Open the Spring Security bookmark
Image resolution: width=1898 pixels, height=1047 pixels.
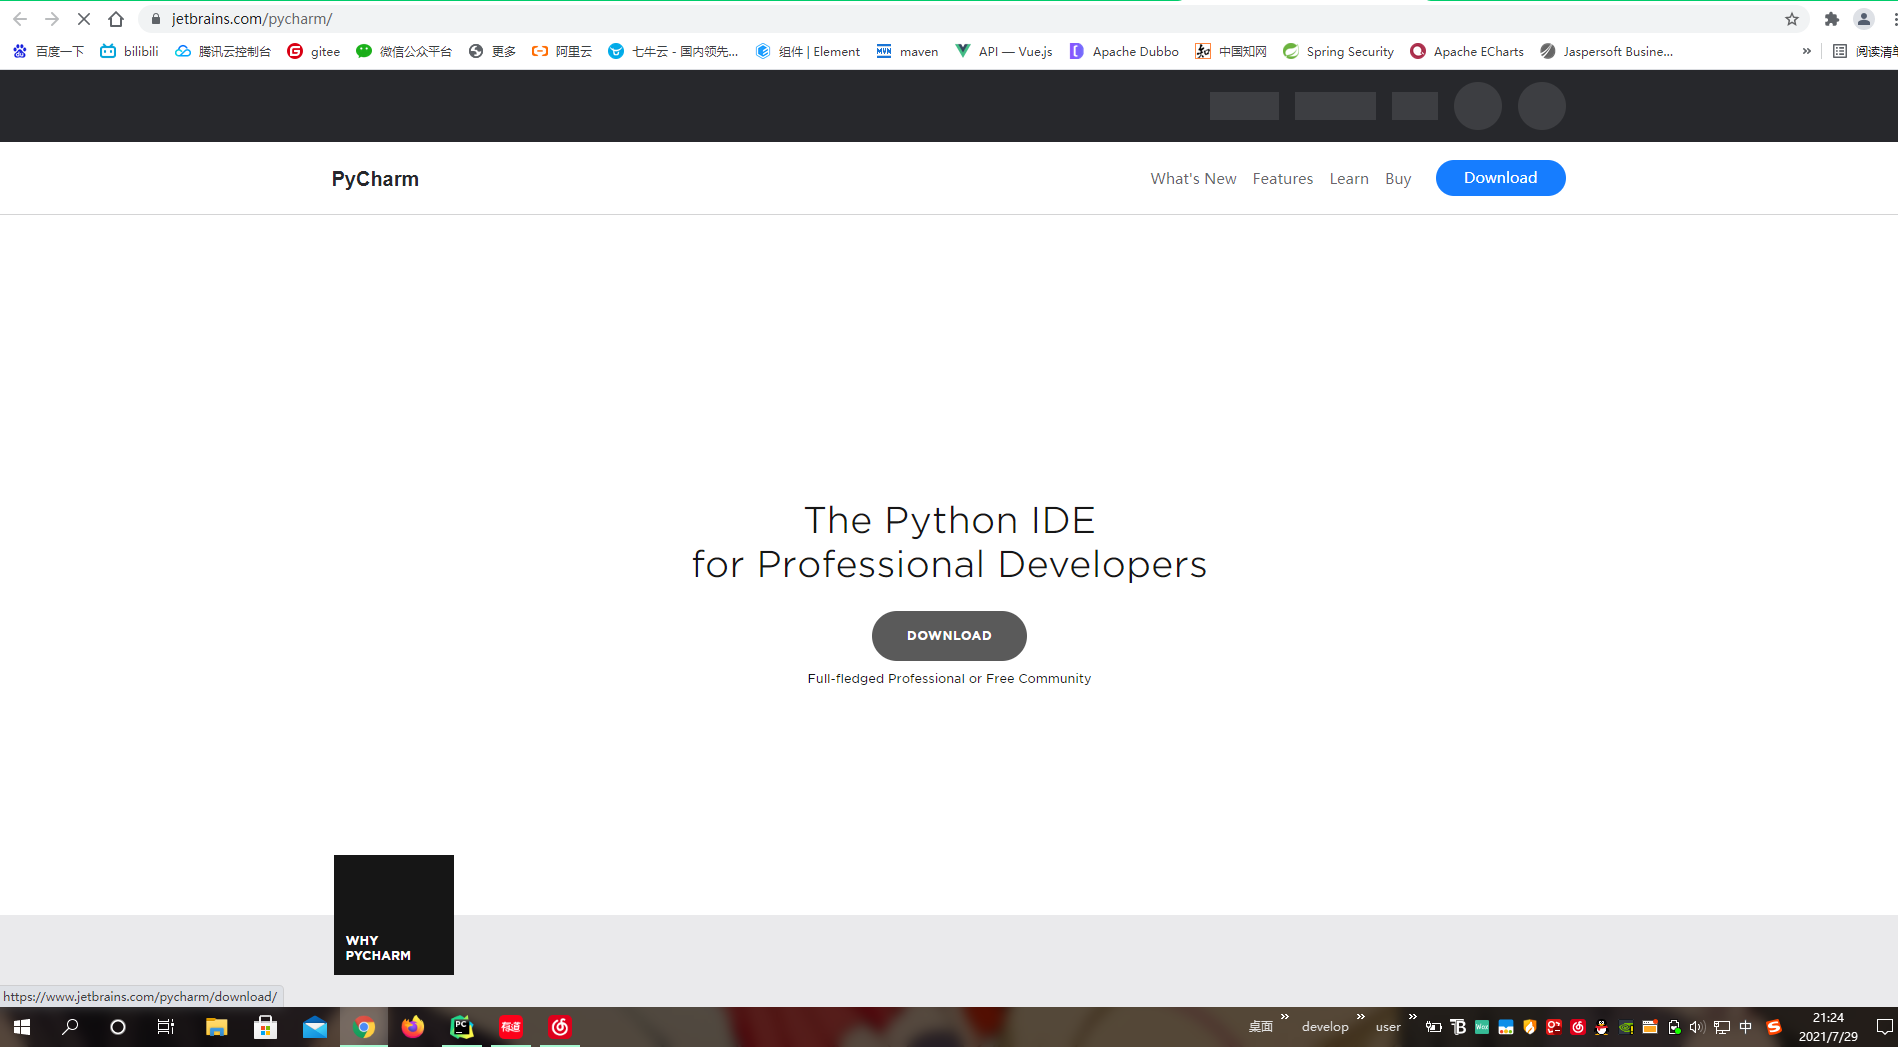(x=1338, y=51)
